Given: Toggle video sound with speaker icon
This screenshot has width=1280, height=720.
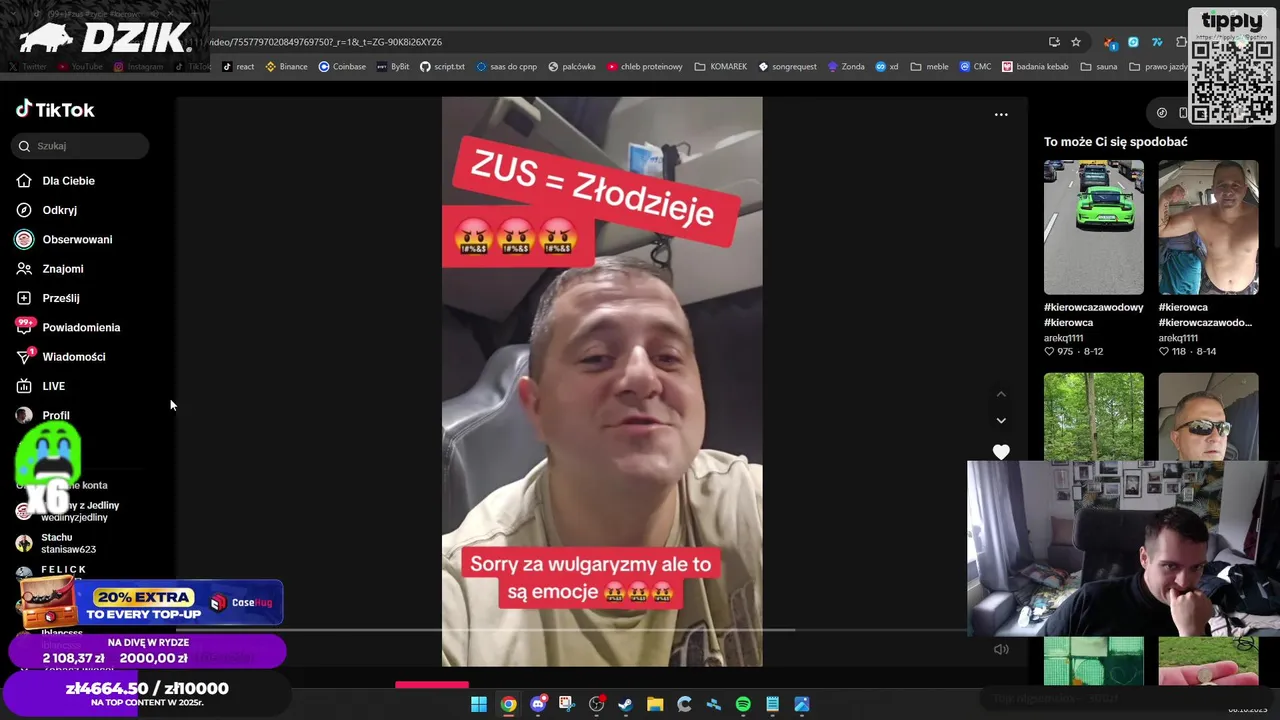Looking at the screenshot, I should [1001, 649].
